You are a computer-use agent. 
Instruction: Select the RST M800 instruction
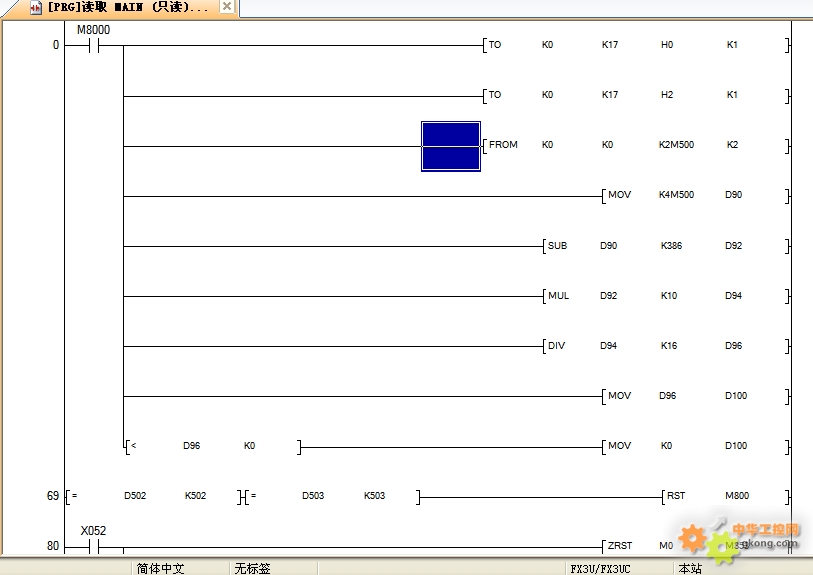pyautogui.click(x=726, y=496)
